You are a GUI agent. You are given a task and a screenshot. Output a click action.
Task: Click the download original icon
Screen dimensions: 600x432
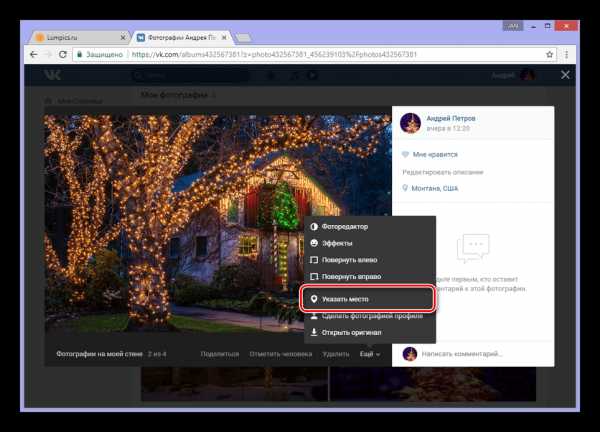point(314,332)
